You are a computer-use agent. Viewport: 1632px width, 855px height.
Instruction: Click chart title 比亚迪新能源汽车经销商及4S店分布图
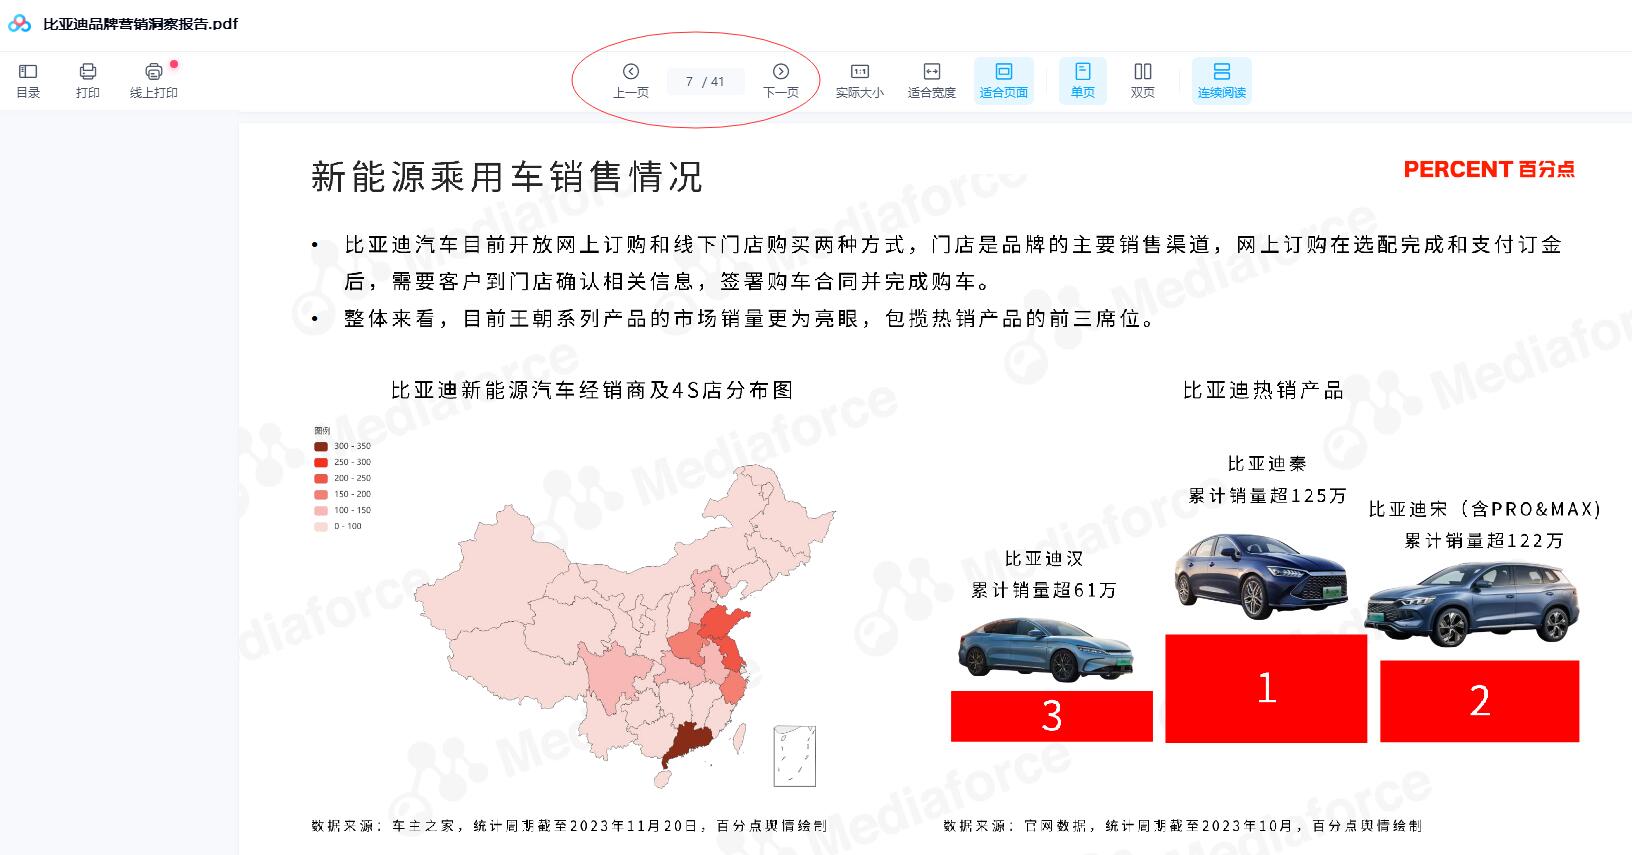point(592,390)
